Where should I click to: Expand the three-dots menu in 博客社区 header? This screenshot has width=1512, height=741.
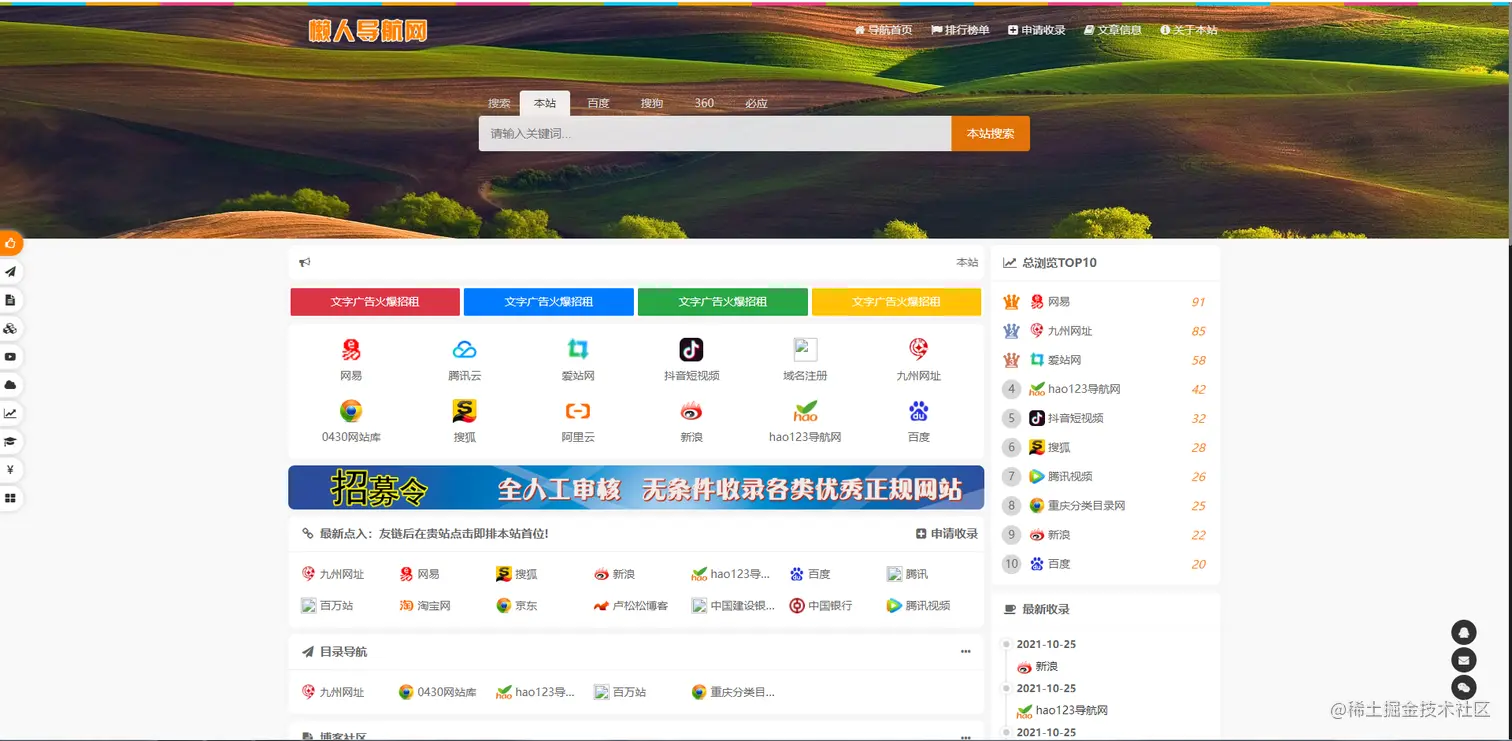(x=965, y=737)
